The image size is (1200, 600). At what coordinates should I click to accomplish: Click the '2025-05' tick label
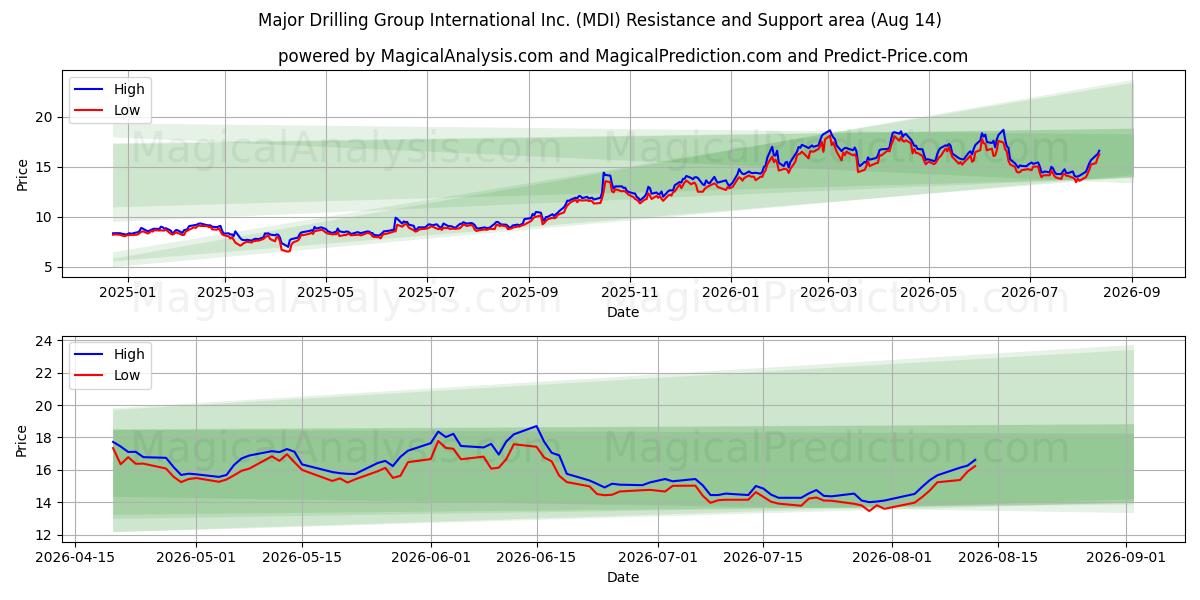click(326, 293)
